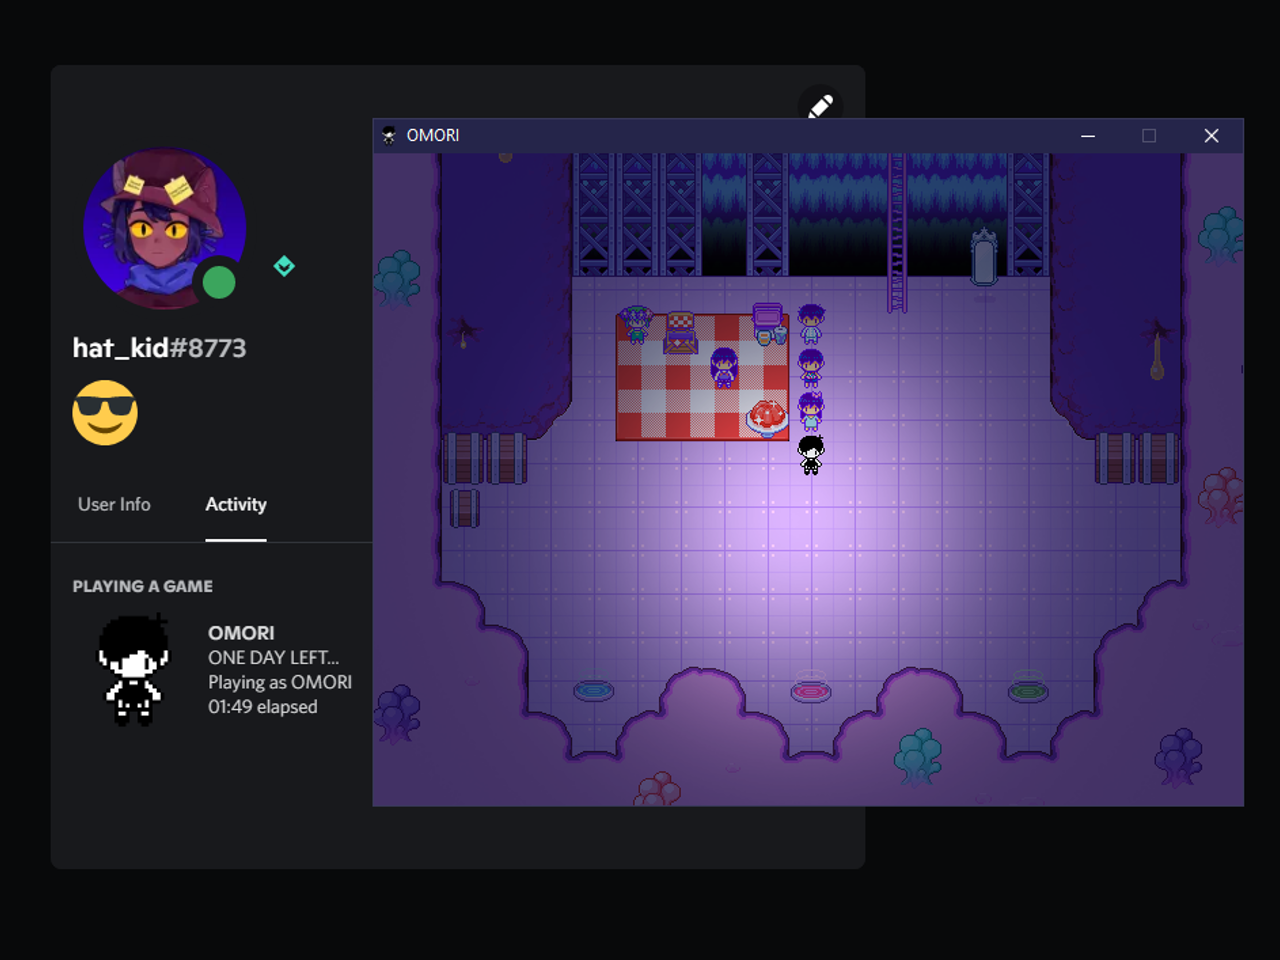Viewport: 1280px width, 960px height.
Task: Click the OMORI window title bar icon
Action: [x=389, y=135]
